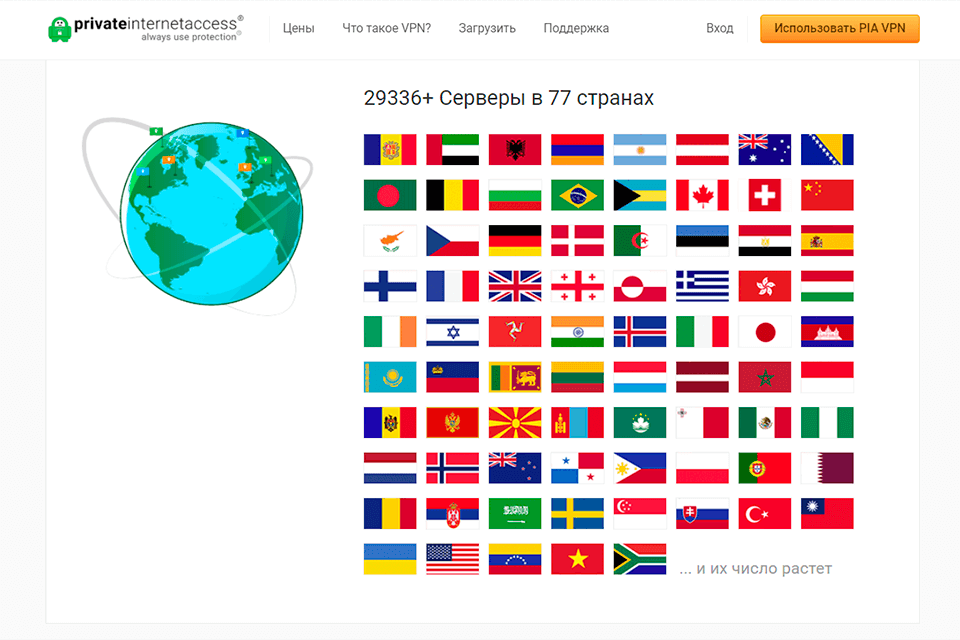The width and height of the screenshot is (960, 640).
Task: Pick the Germany flag
Action: [515, 241]
